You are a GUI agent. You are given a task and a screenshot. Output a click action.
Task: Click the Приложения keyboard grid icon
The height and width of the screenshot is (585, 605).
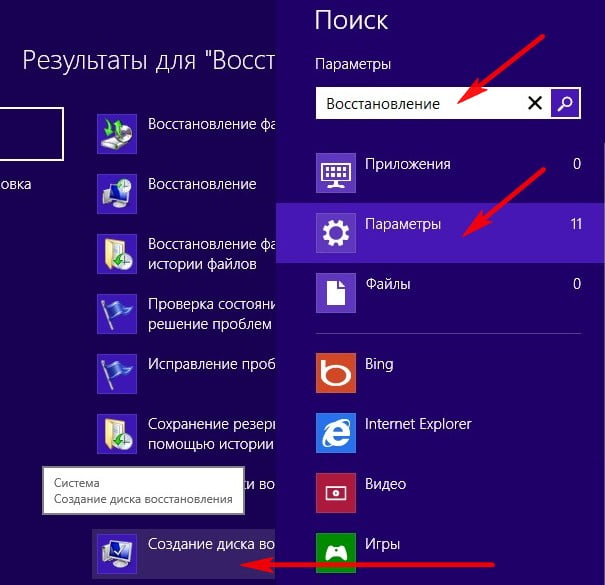(335, 173)
